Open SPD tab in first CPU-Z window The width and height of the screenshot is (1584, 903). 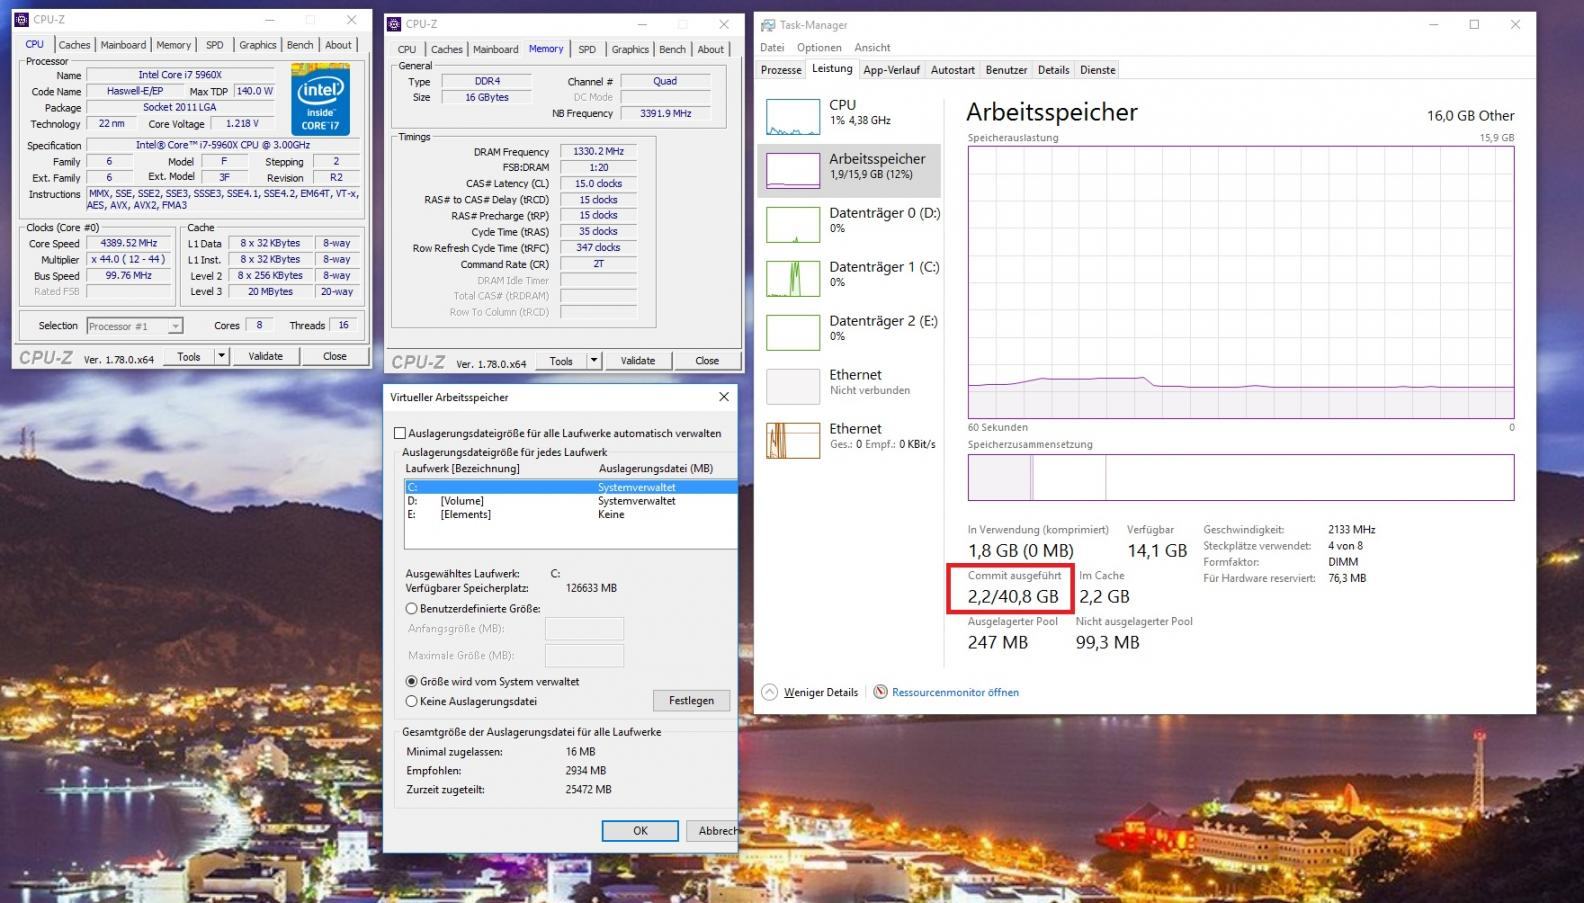click(x=214, y=45)
